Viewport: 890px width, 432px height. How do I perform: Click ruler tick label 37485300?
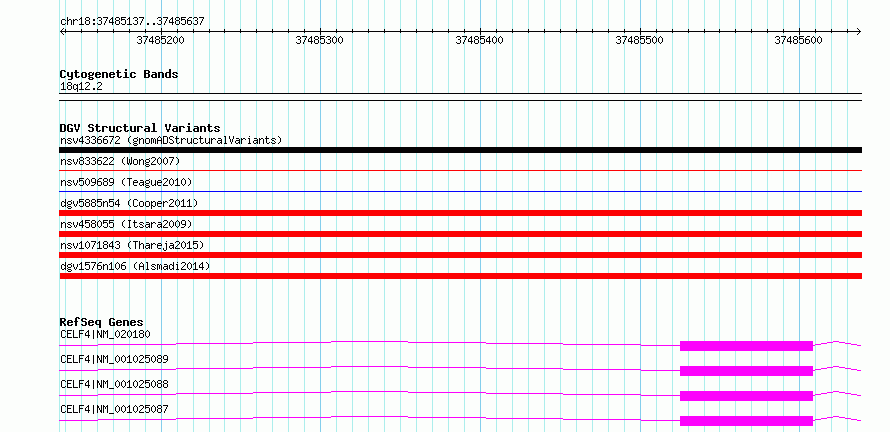point(320,40)
